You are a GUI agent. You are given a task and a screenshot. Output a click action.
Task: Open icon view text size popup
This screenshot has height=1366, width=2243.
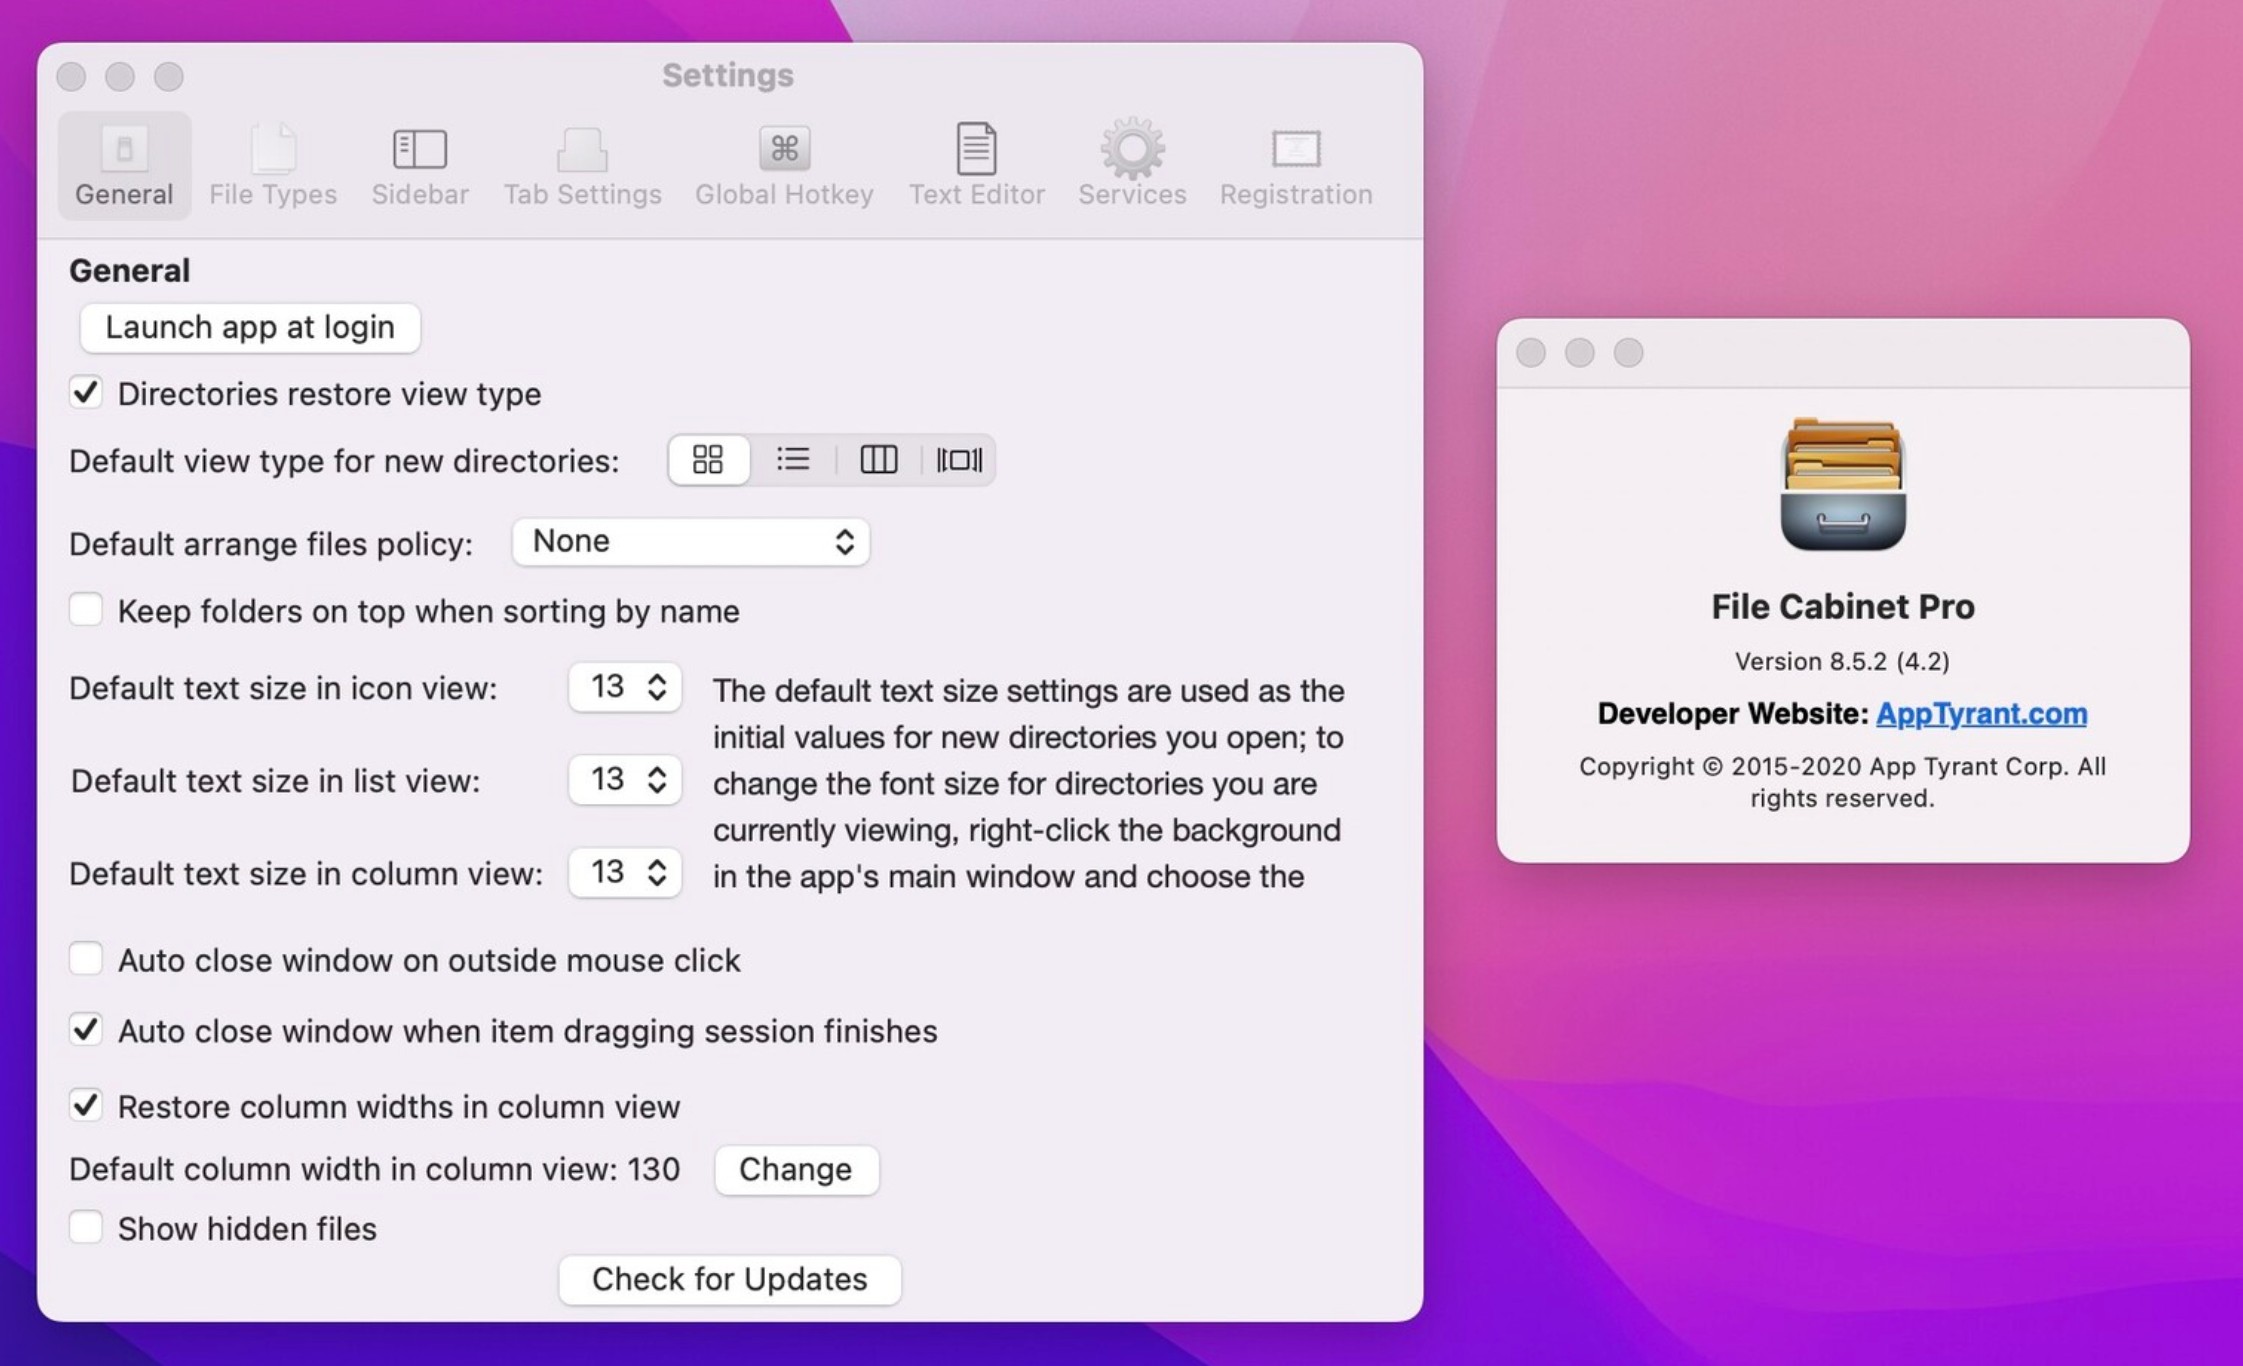[625, 687]
